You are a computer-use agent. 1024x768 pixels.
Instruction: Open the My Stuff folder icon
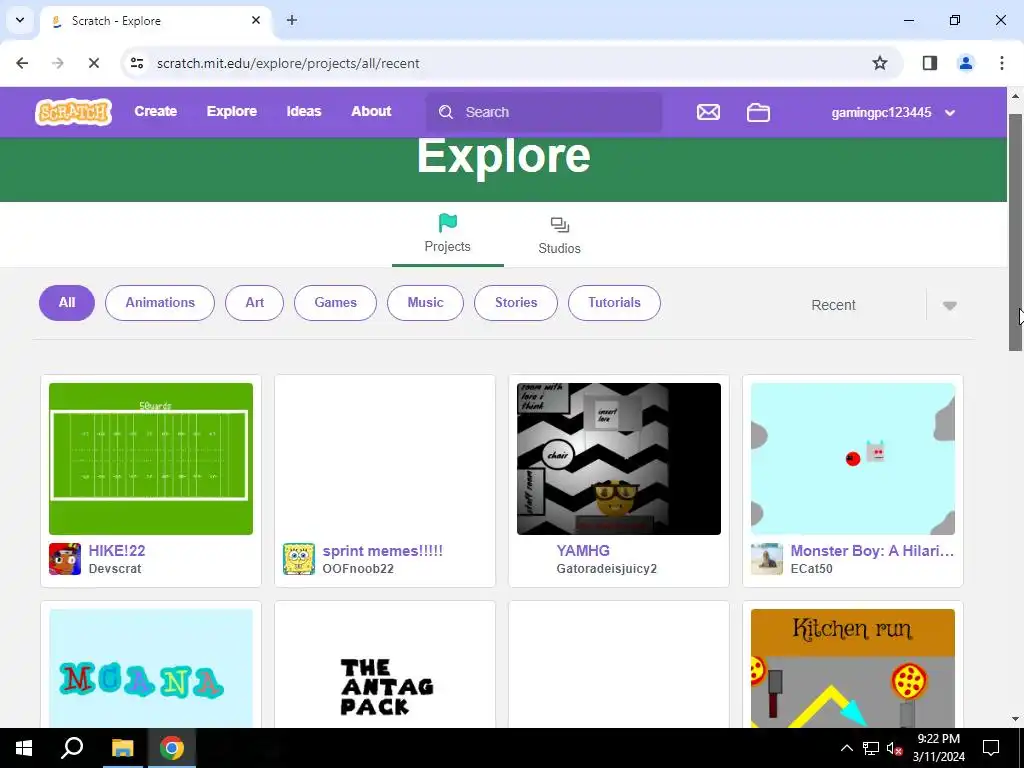[x=758, y=112]
